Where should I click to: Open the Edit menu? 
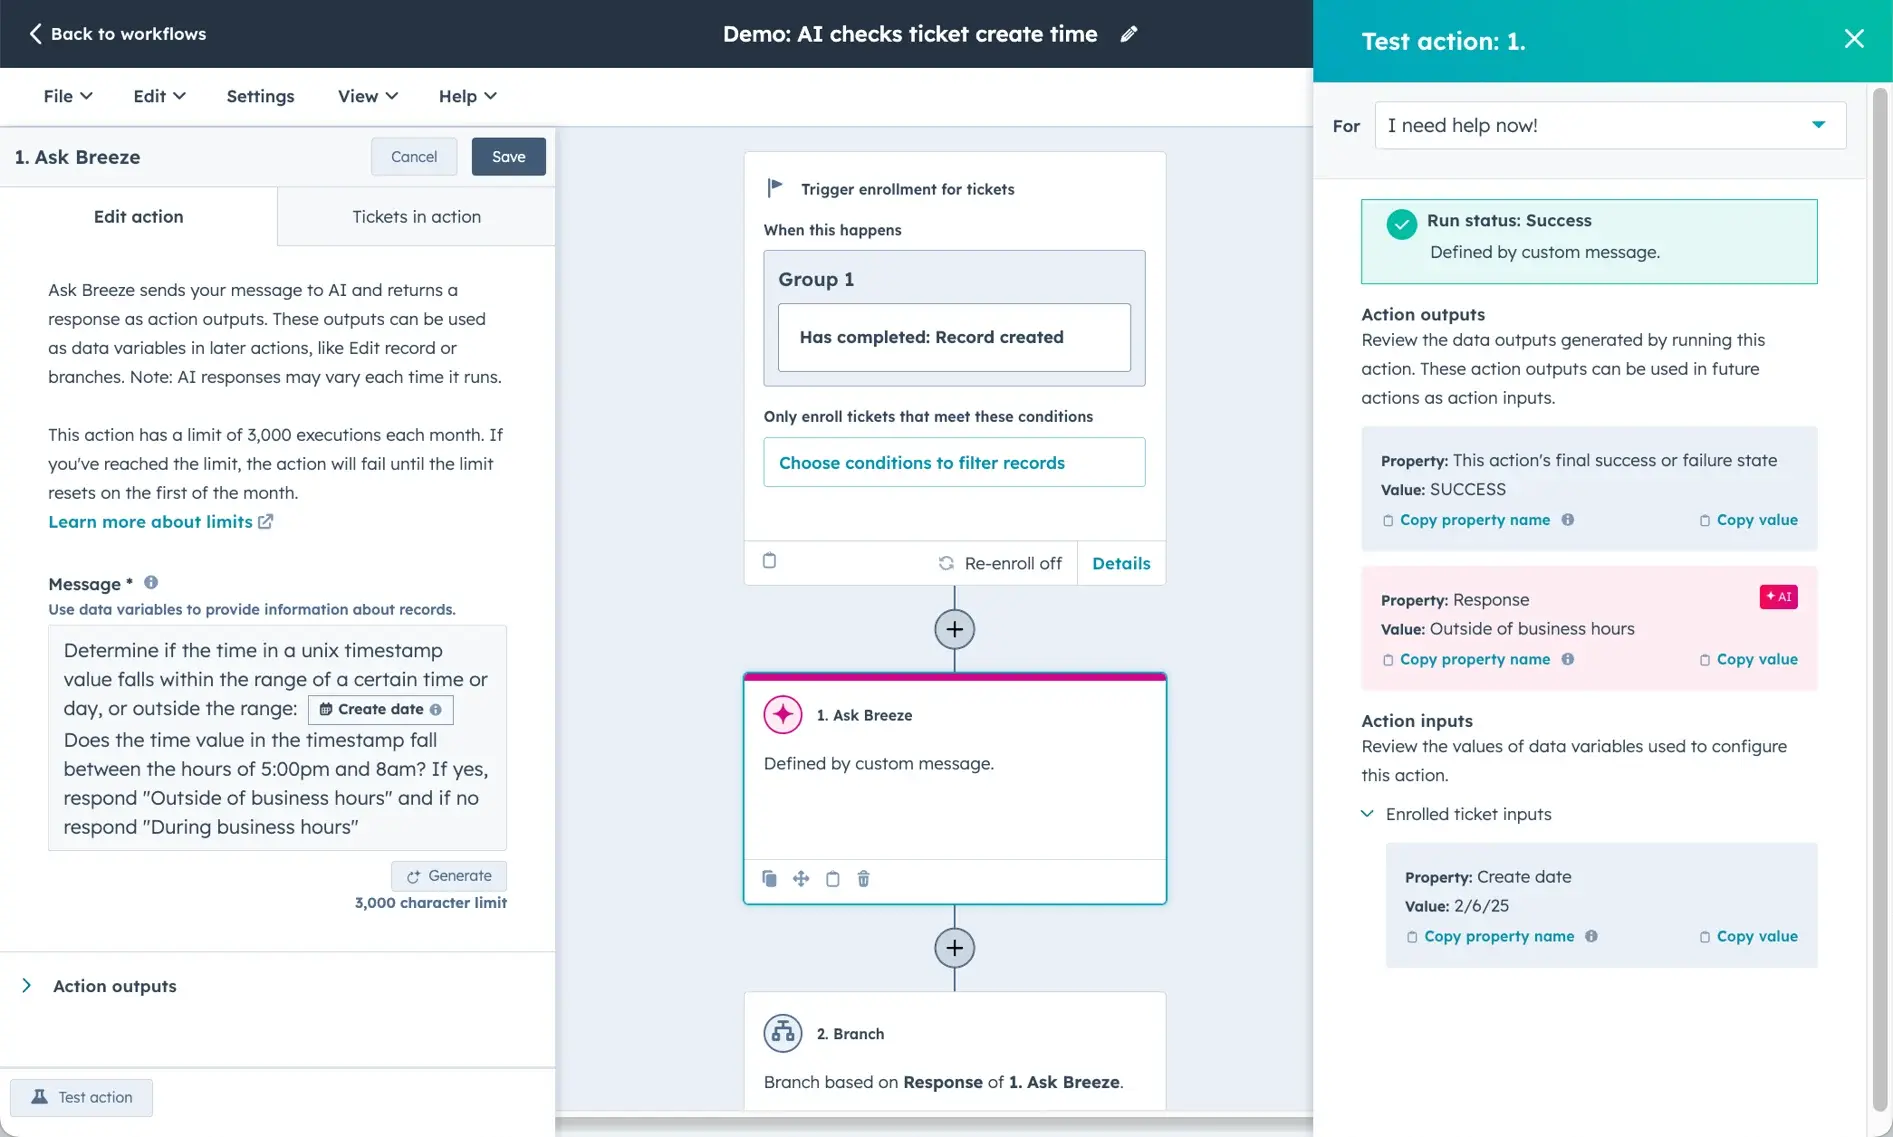coord(159,96)
